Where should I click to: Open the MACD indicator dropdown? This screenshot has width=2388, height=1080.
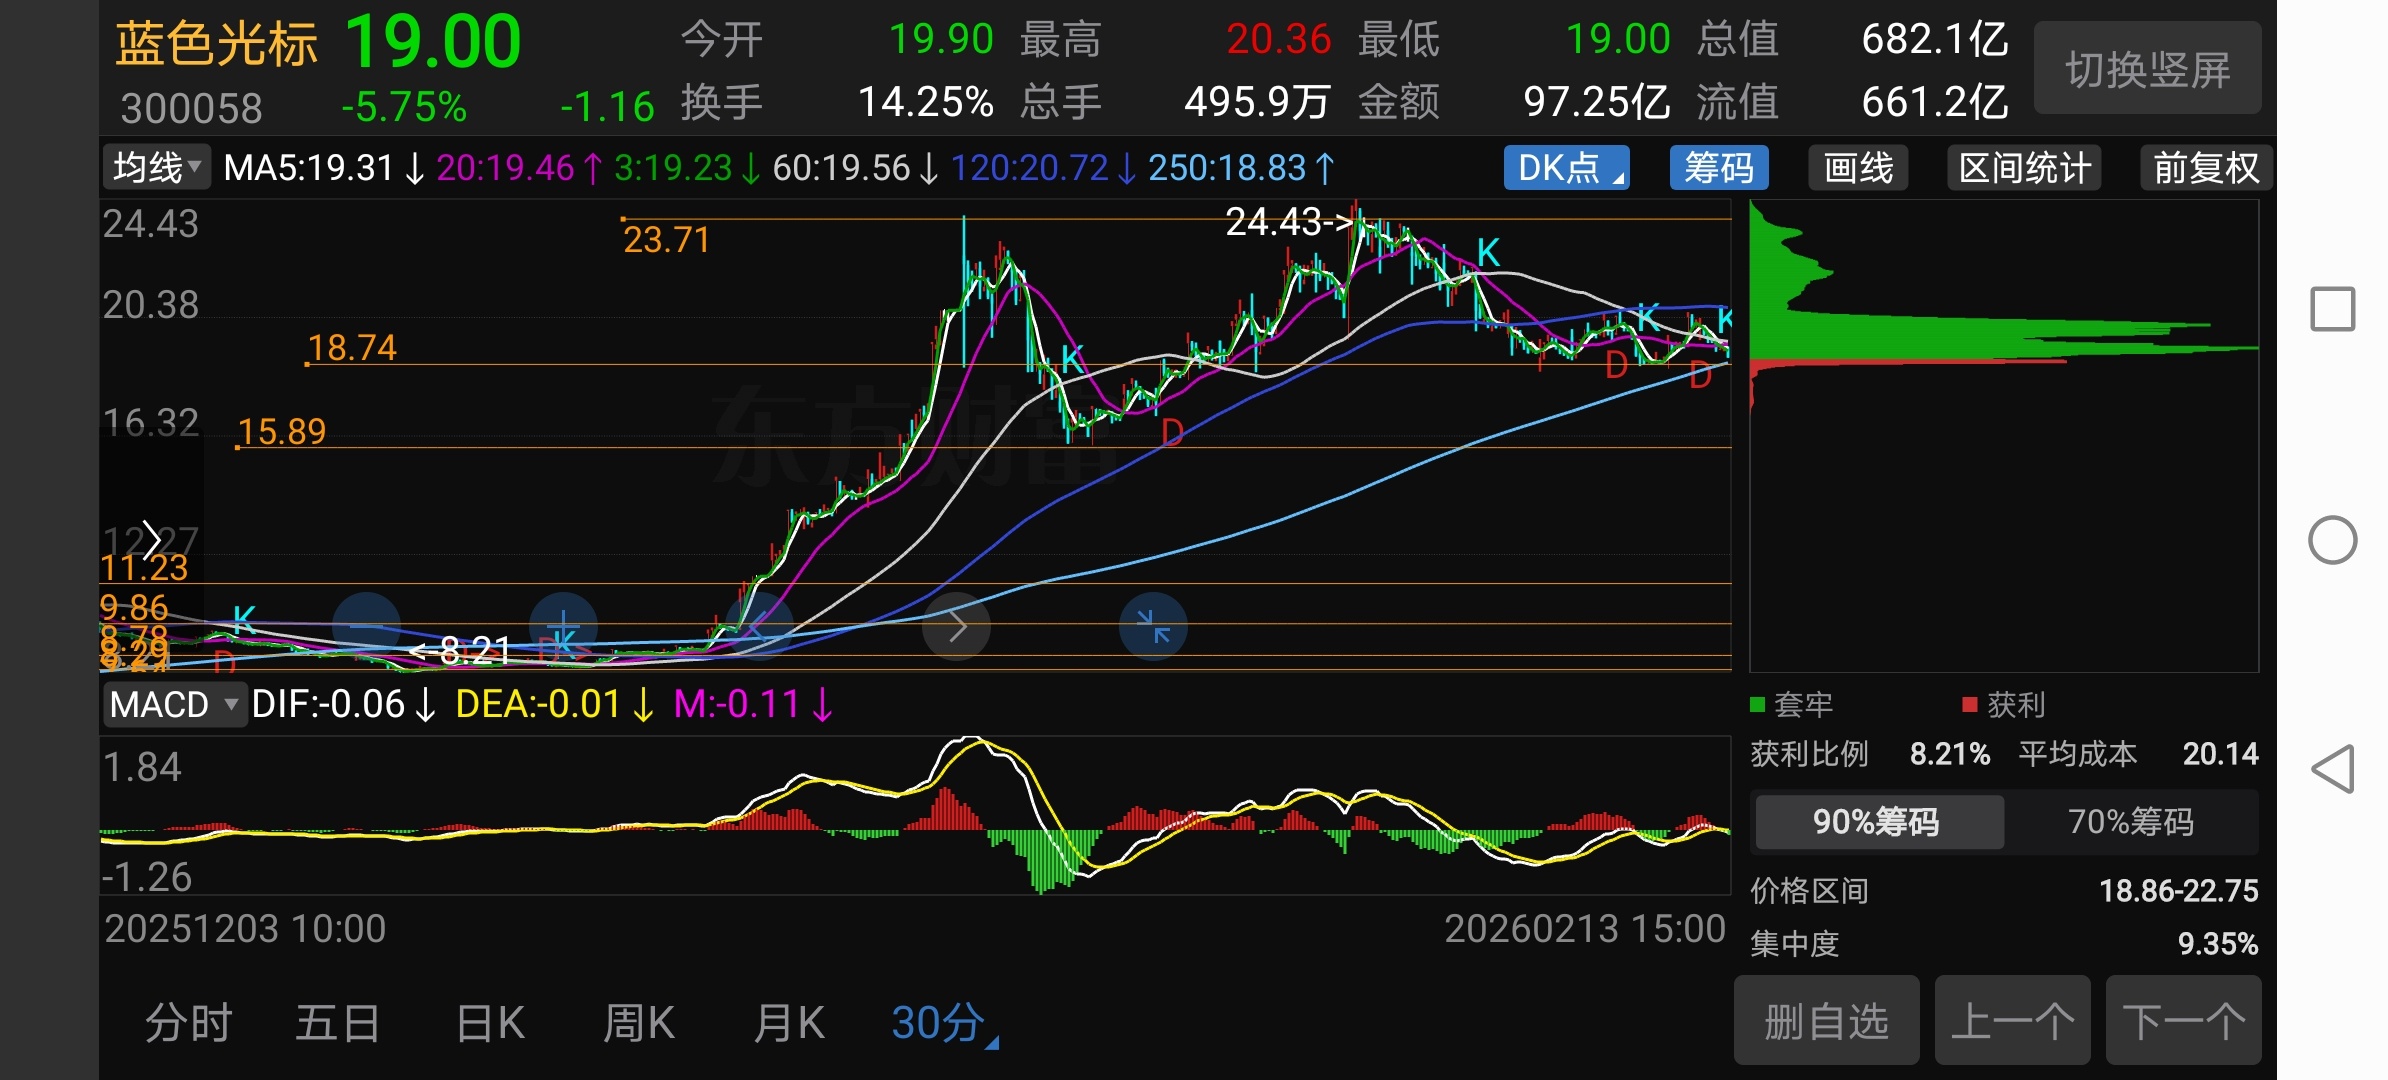(x=174, y=705)
